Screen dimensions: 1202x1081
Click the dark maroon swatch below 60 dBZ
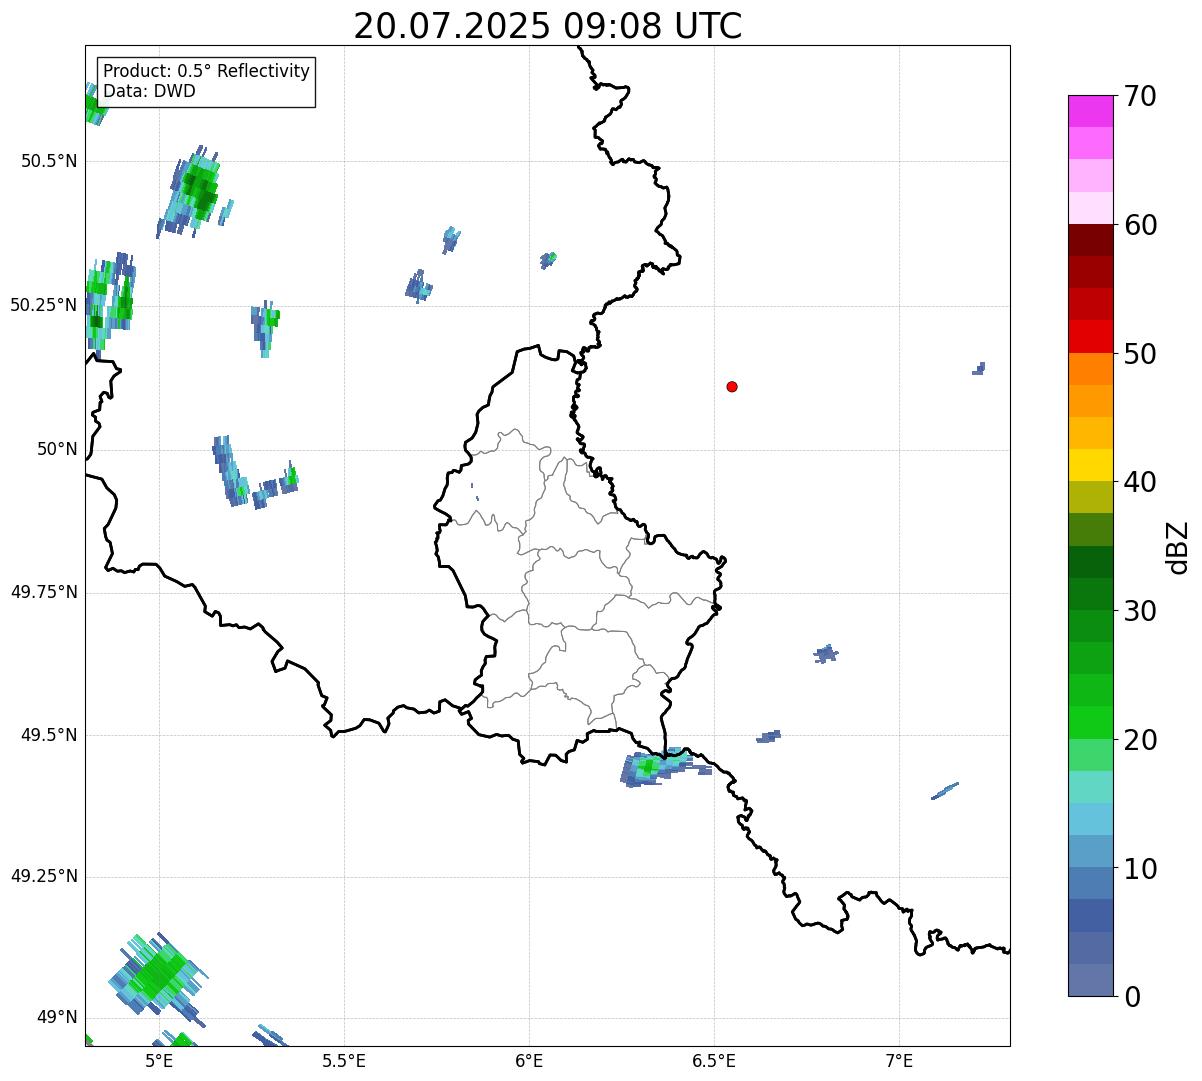(1090, 240)
